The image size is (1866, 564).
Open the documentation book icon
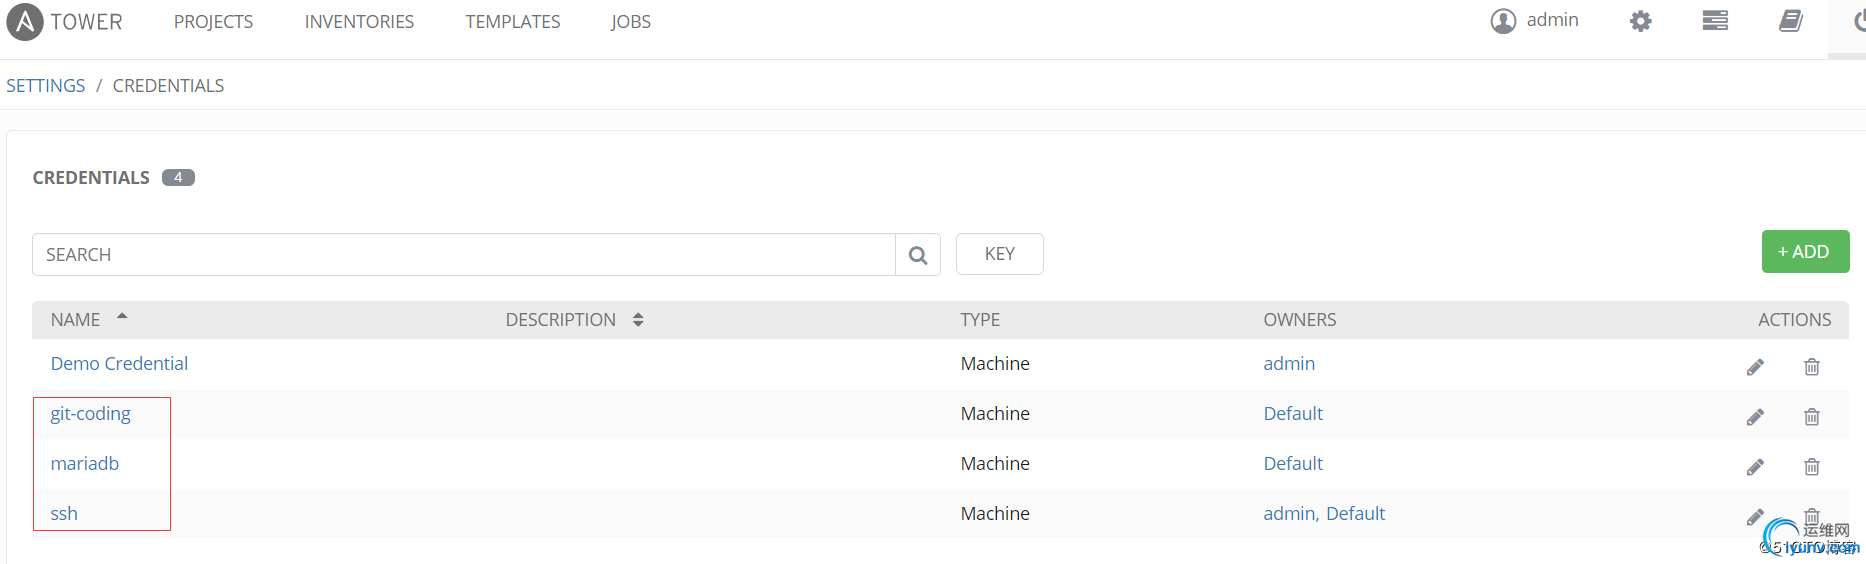coord(1790,21)
